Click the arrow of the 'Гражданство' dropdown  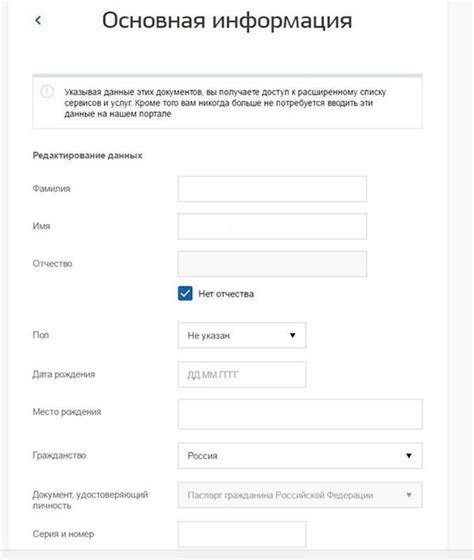point(409,455)
